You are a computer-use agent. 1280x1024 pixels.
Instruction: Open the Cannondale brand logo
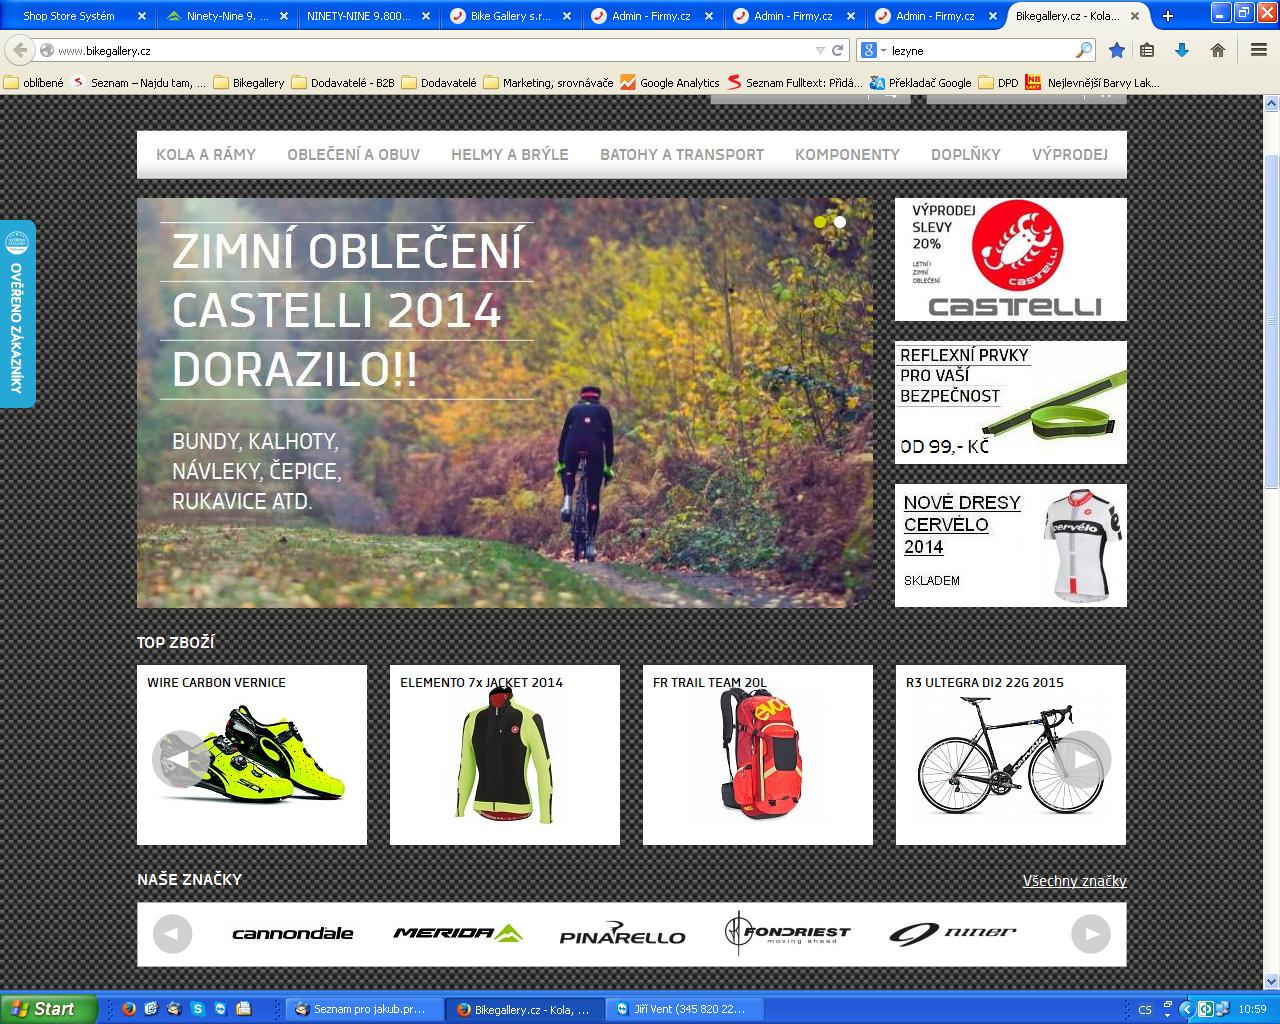(292, 934)
